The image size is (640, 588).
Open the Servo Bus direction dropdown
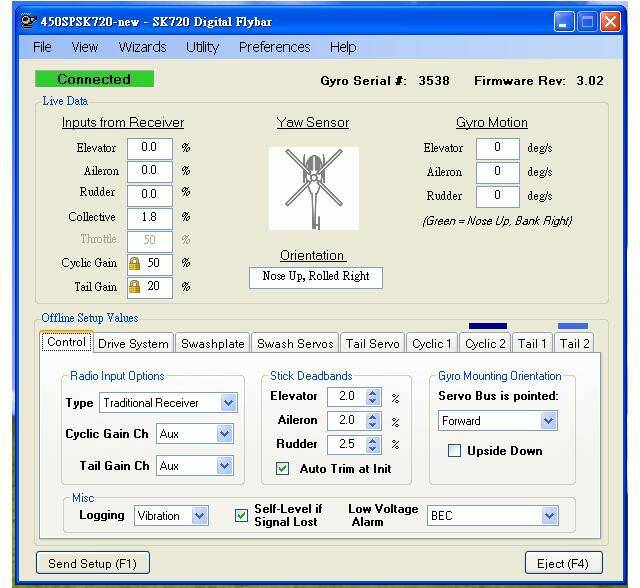tap(548, 421)
